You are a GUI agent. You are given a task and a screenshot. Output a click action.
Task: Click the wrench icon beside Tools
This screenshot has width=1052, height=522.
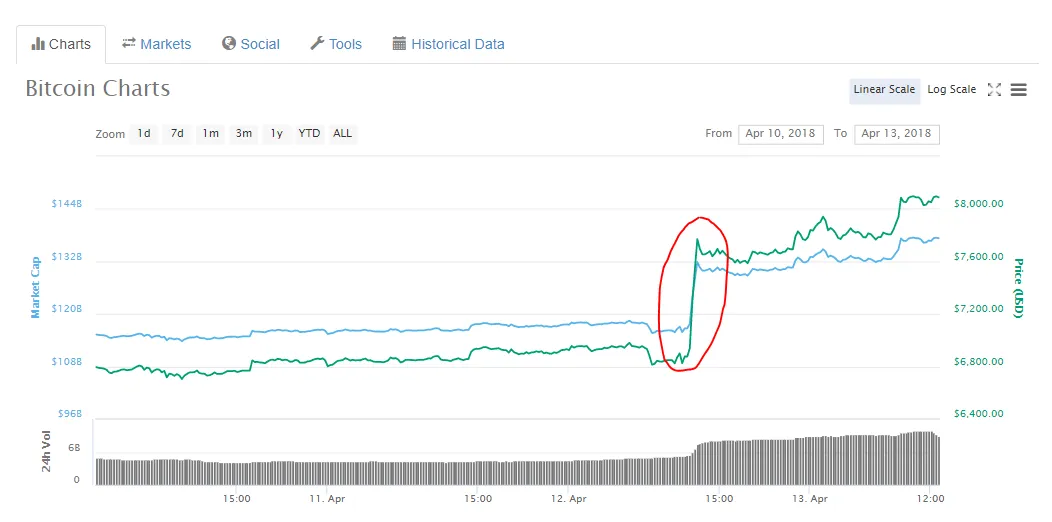click(x=317, y=44)
